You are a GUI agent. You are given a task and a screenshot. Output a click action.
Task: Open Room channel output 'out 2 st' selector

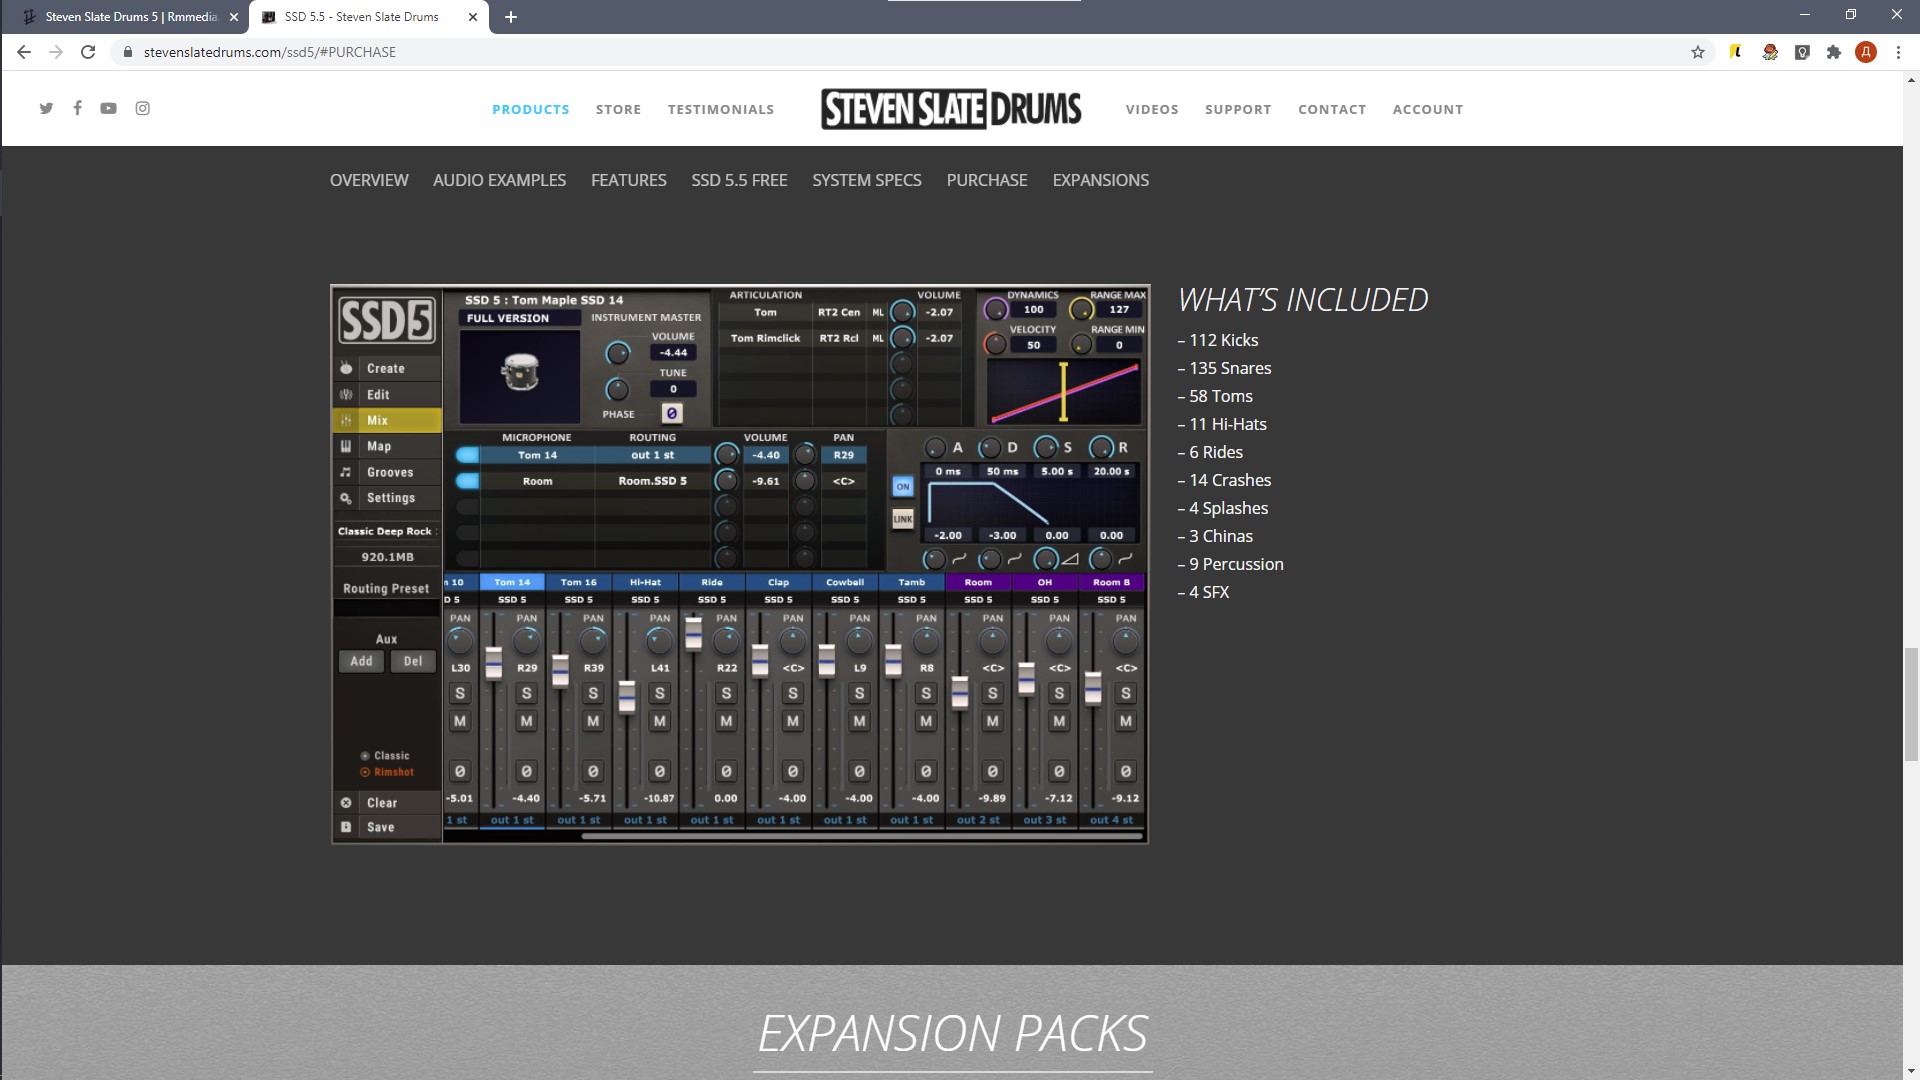pyautogui.click(x=978, y=820)
